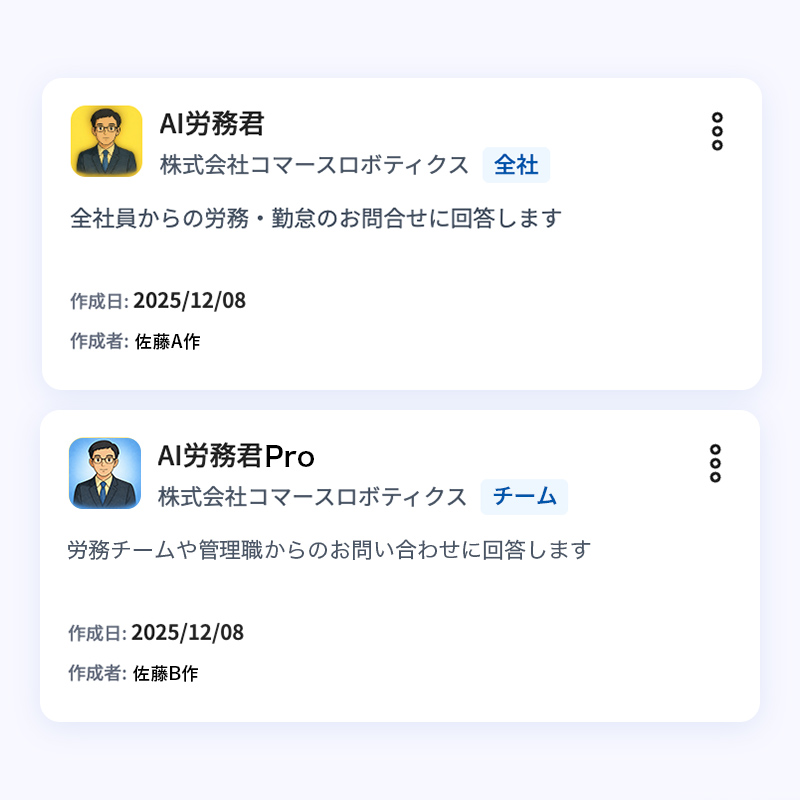Click creator name 佐藤A作
Image resolution: width=800 pixels, height=800 pixels.
(168, 342)
